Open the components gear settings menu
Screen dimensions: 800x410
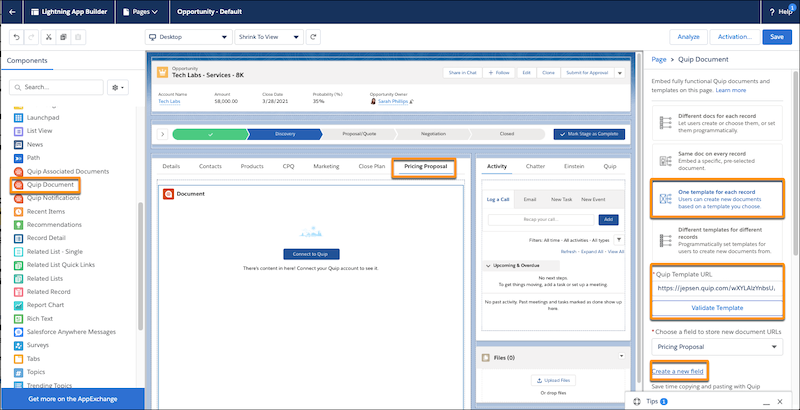pos(117,88)
